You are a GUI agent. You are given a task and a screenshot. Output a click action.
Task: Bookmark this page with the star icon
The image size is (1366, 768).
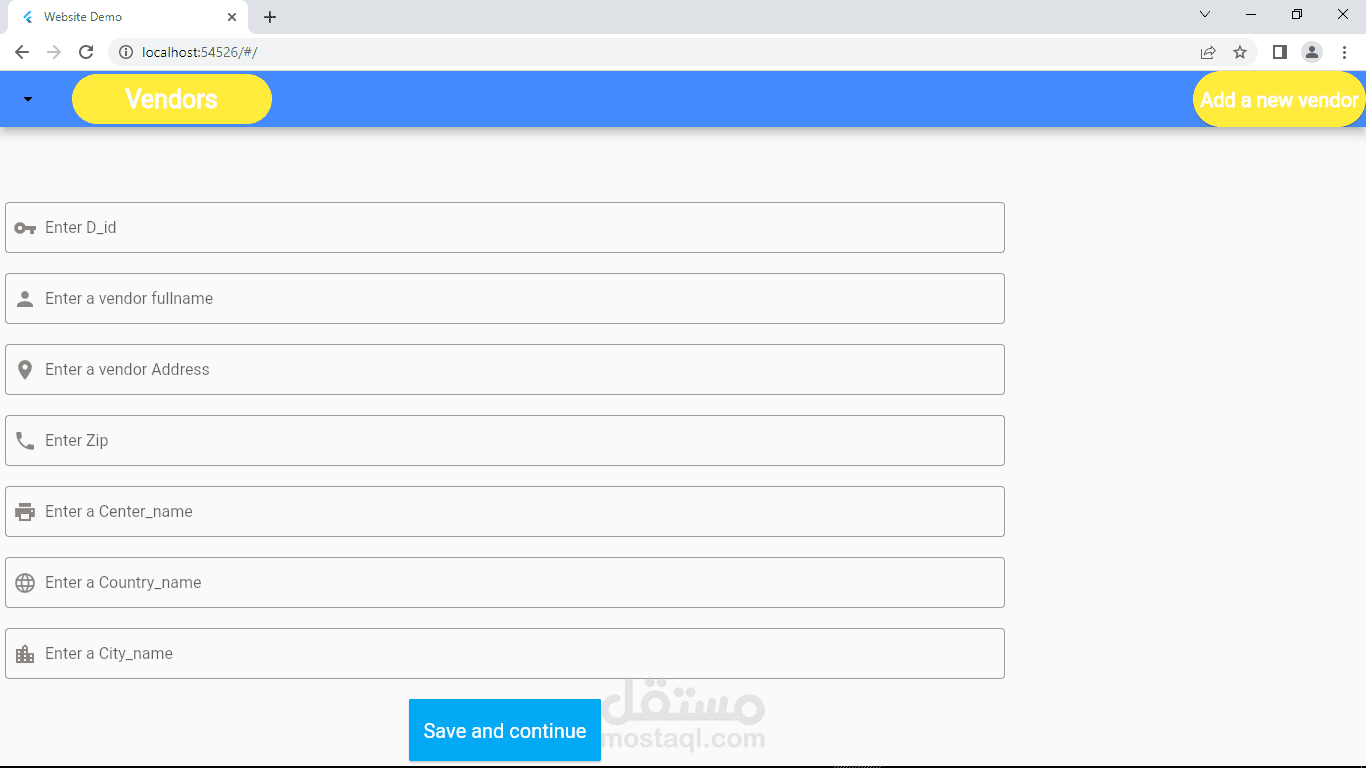[x=1240, y=52]
